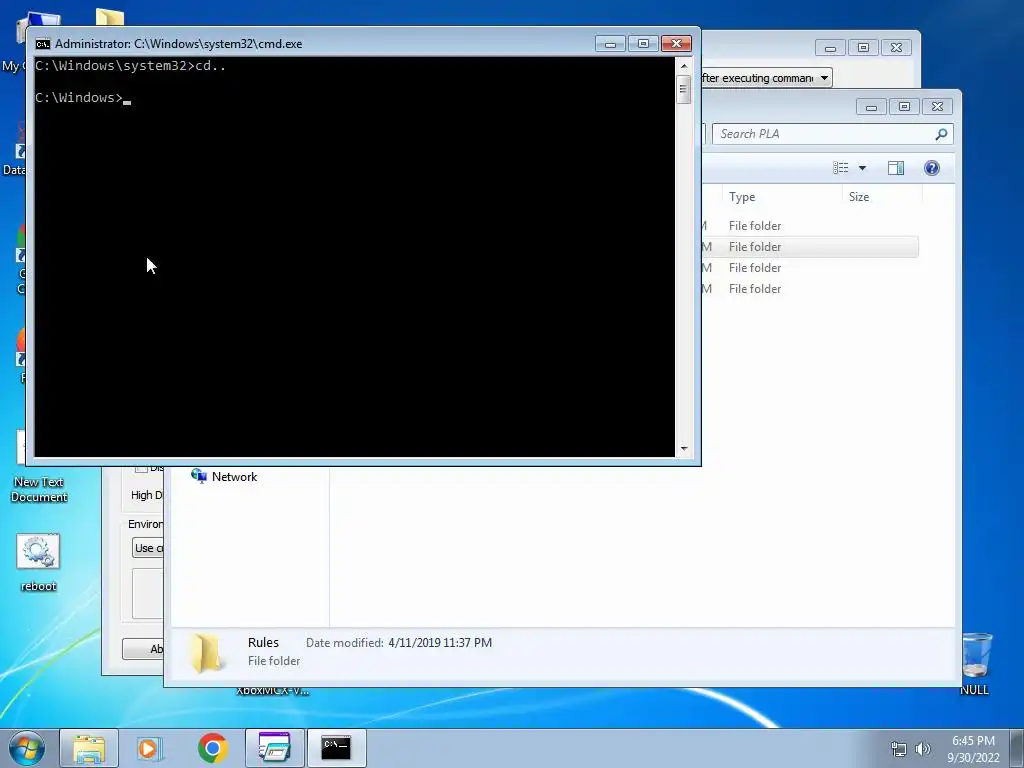1024x768 pixels.
Task: Open the taskbar clock showing 6:45 PM
Action: (x=973, y=749)
